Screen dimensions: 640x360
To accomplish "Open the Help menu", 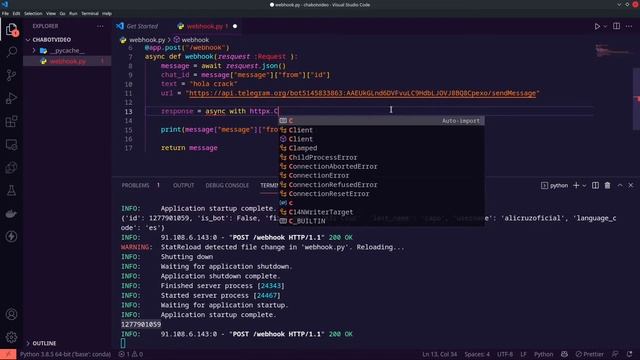I will click(x=107, y=13).
